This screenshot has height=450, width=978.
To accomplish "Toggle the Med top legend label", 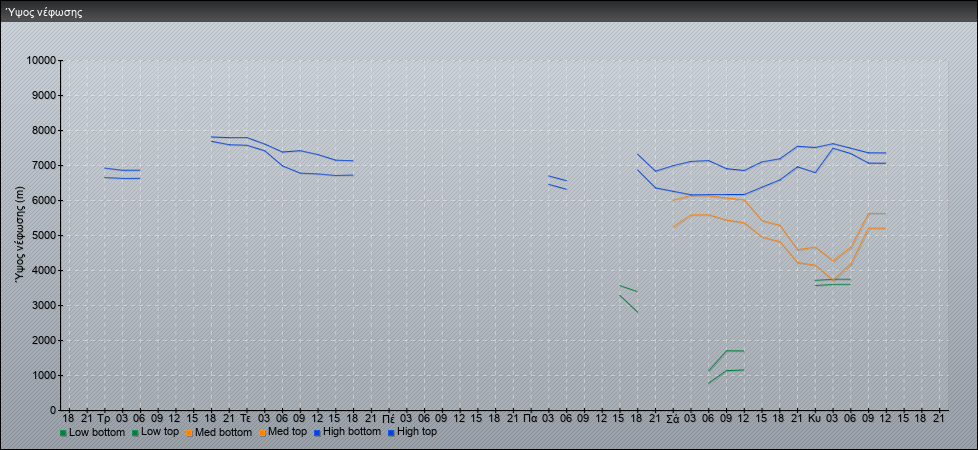I will point(288,432).
